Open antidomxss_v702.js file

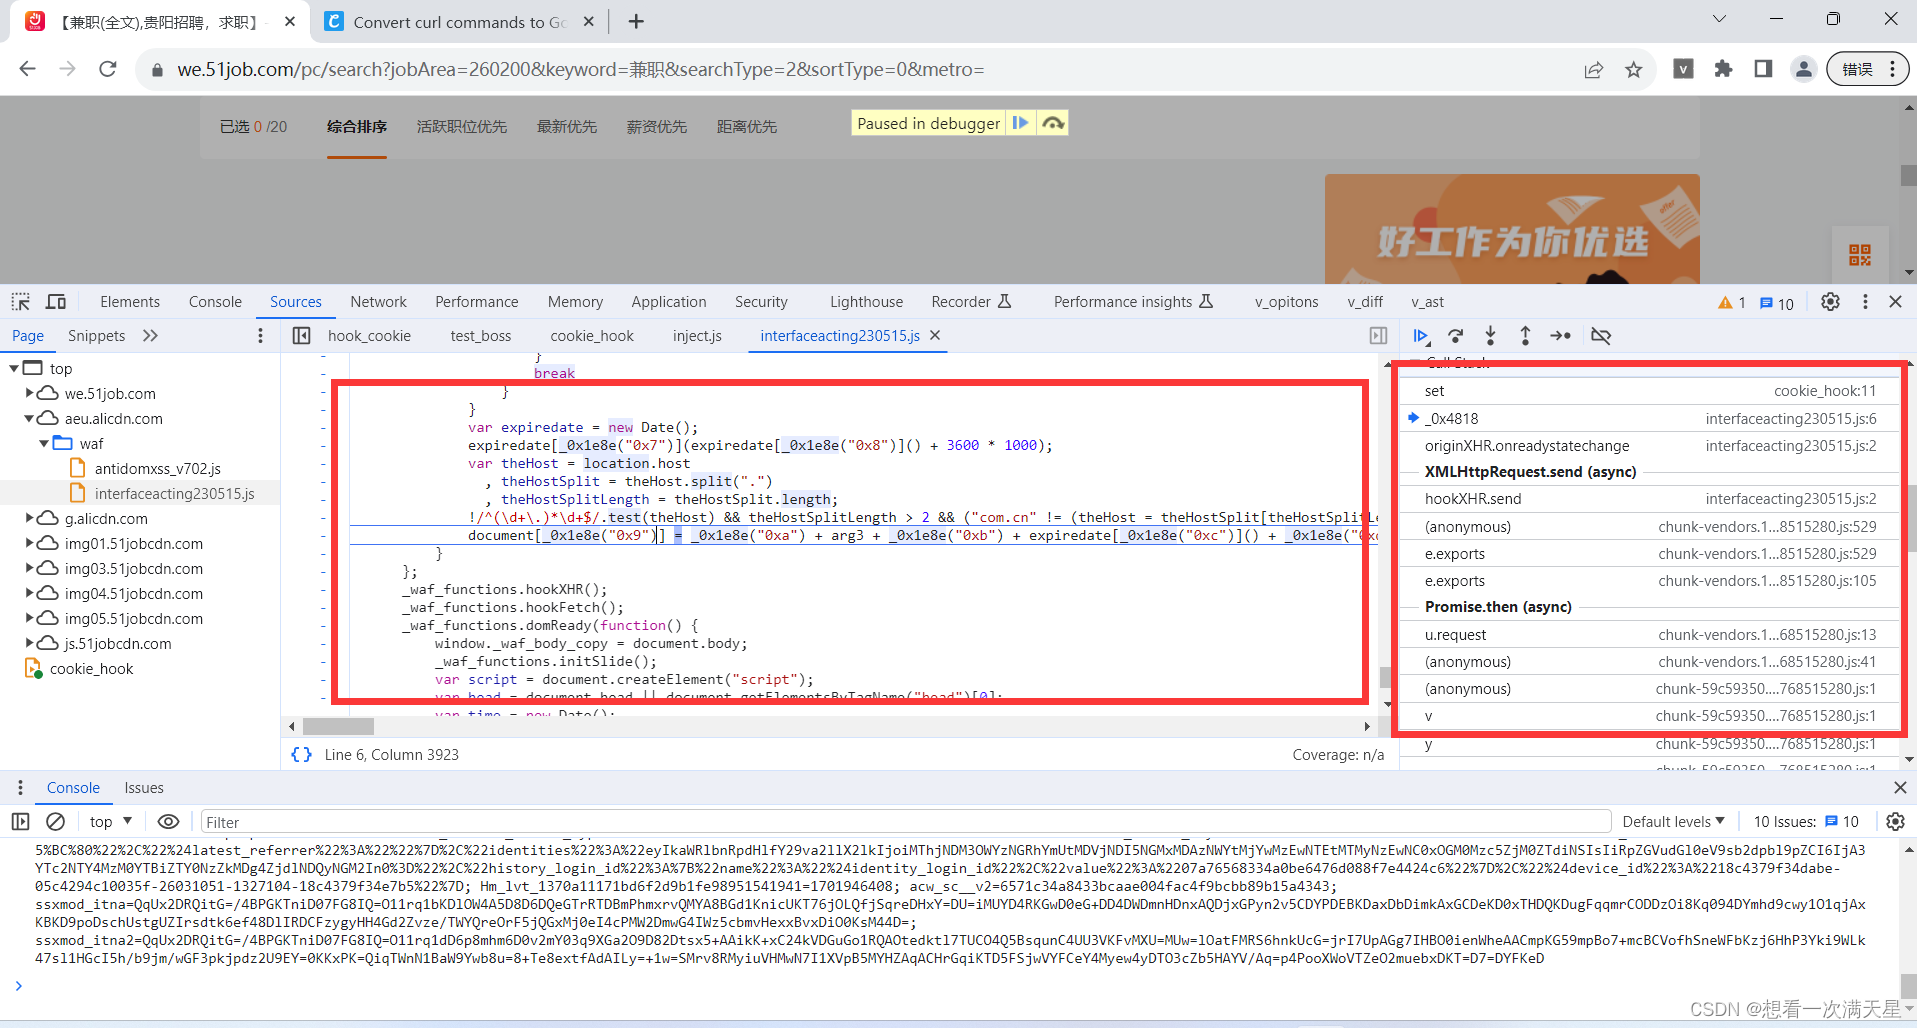157,468
